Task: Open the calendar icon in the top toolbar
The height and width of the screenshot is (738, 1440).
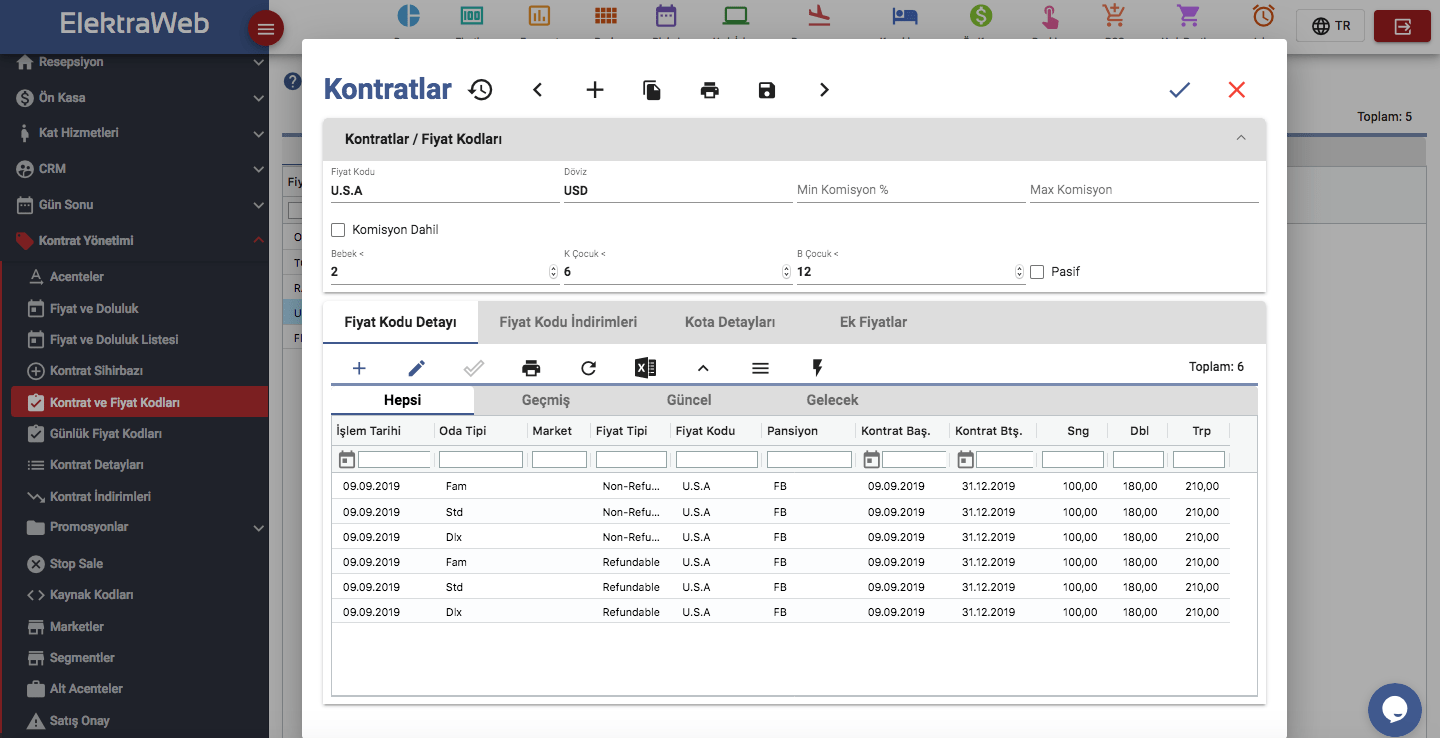Action: (666, 16)
